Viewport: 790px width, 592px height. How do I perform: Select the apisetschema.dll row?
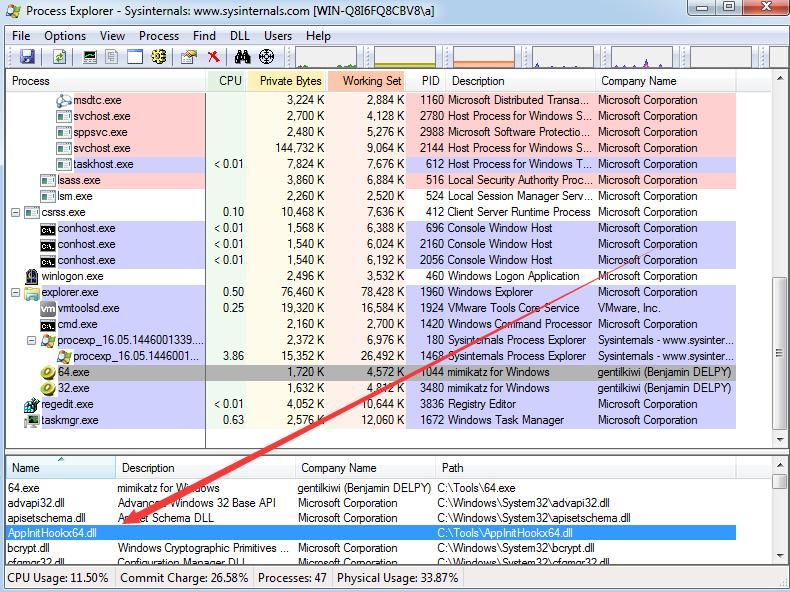click(371, 518)
